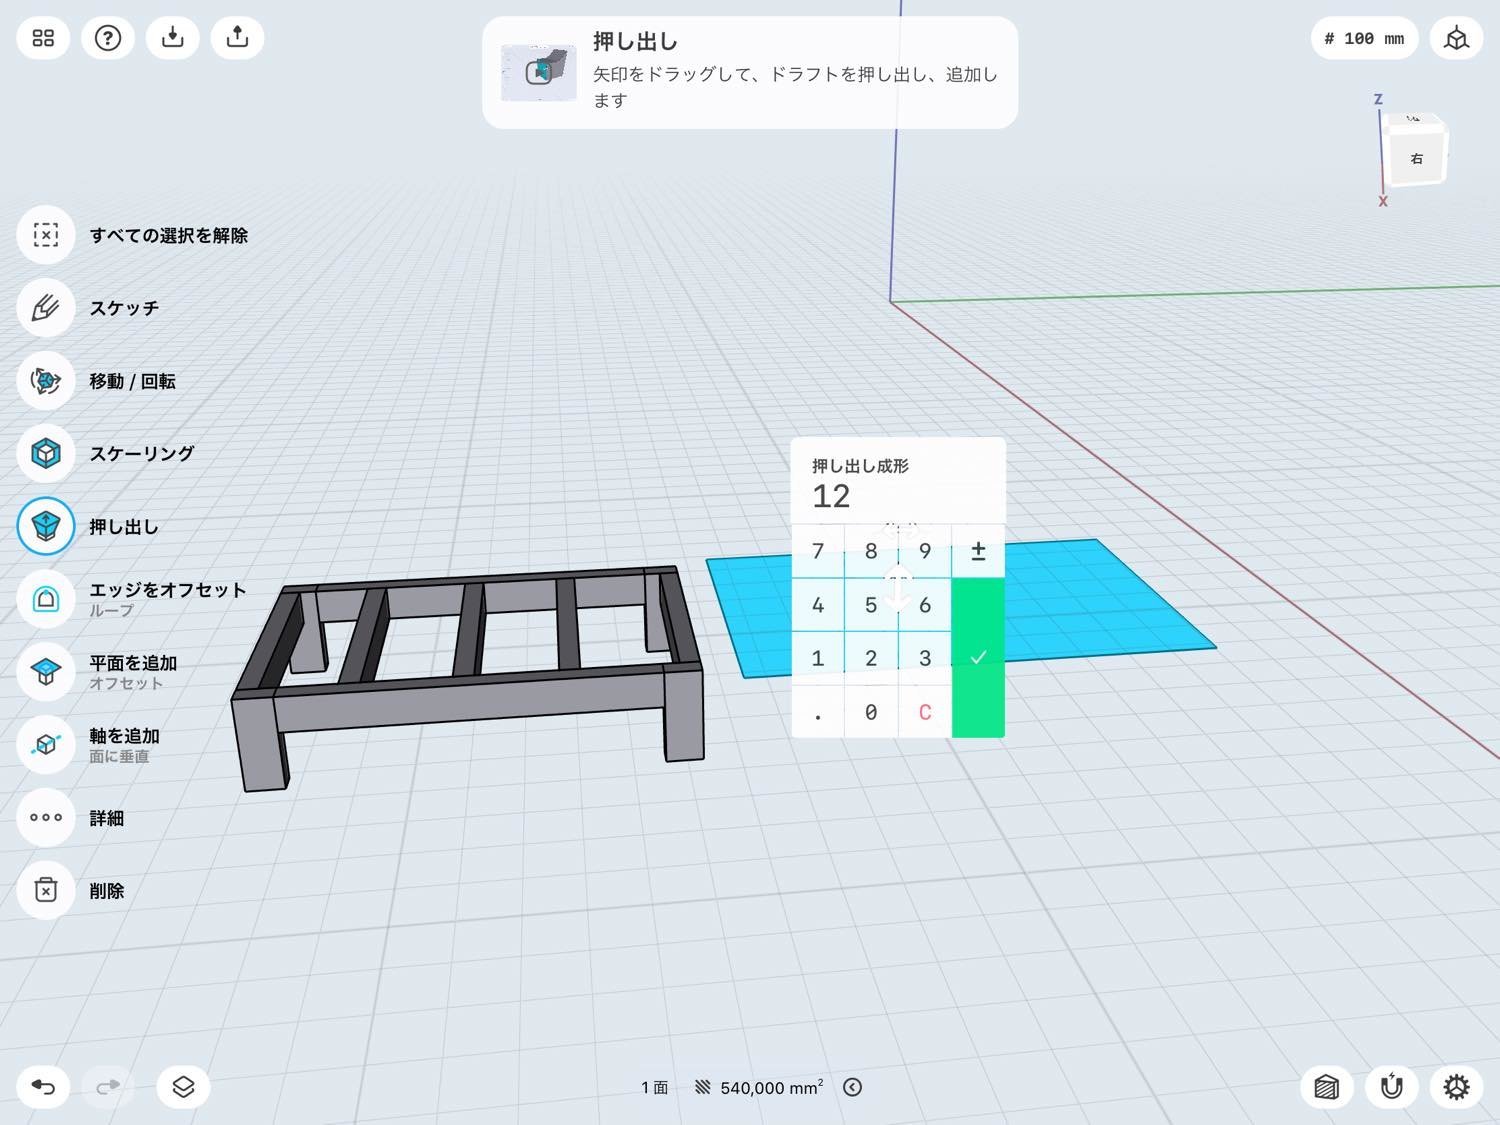Click the 押し出し成形 keypad title

pyautogui.click(x=860, y=466)
